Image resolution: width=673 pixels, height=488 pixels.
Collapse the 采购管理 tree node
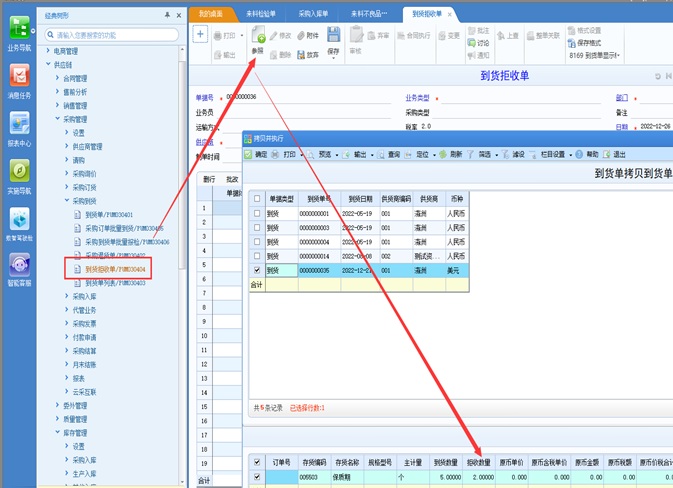coord(58,118)
